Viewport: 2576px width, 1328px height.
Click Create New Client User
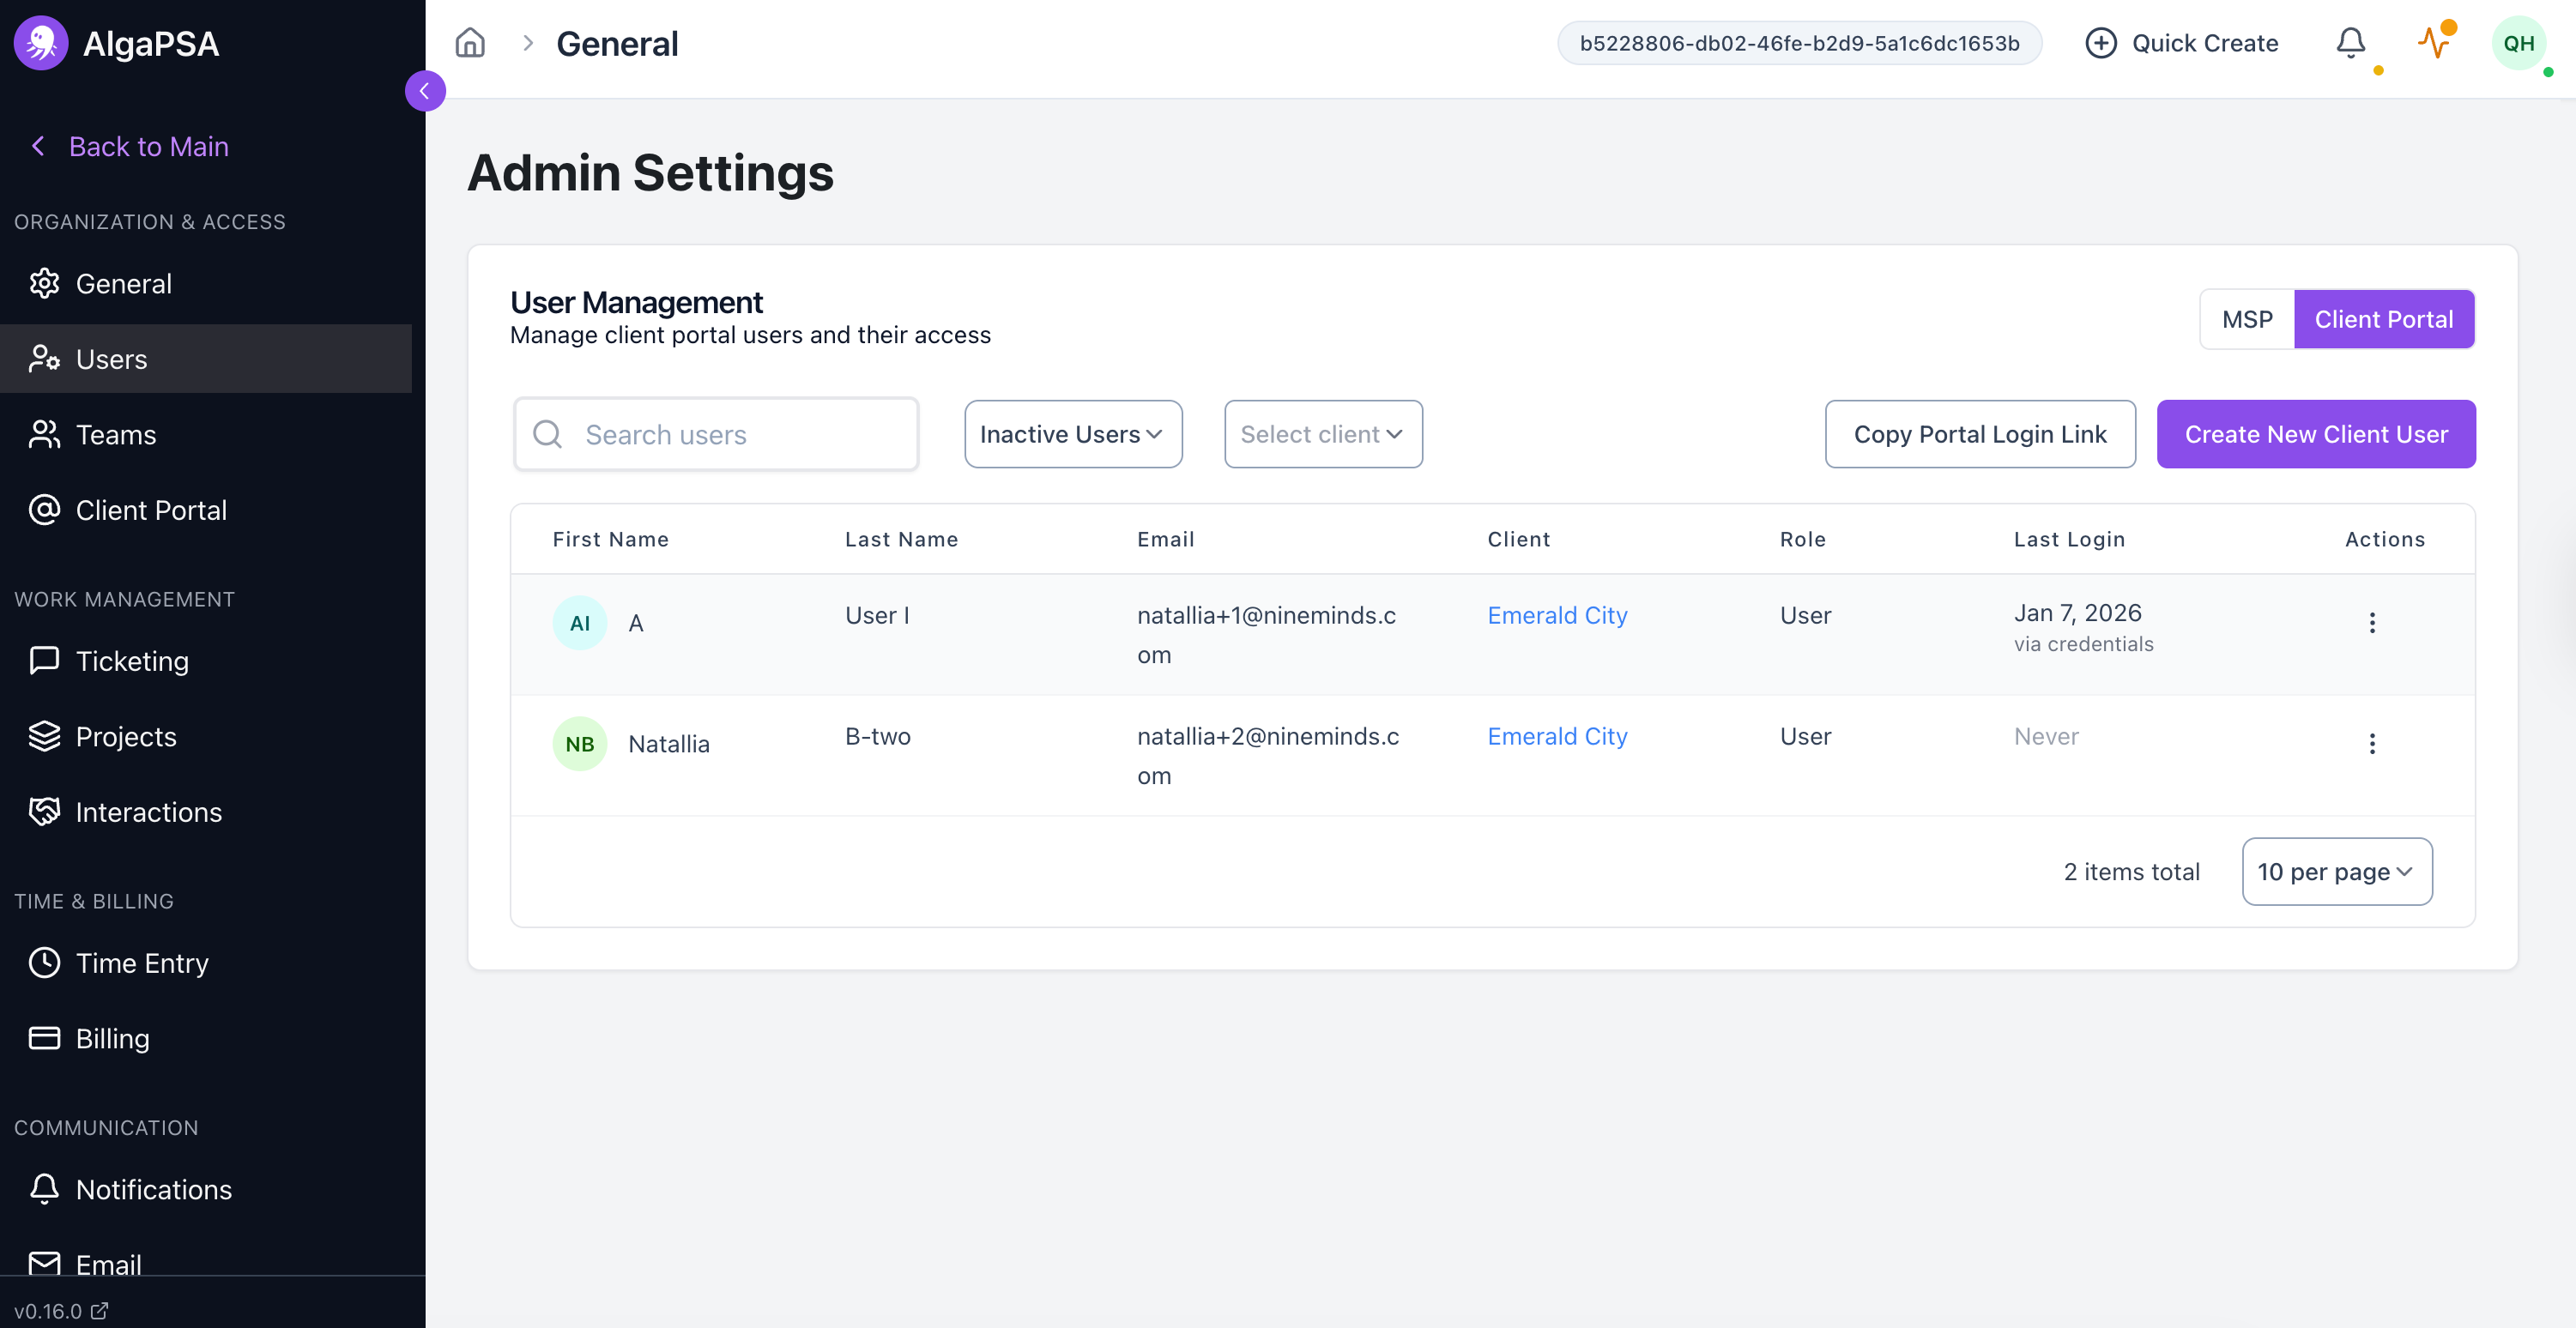[2316, 434]
